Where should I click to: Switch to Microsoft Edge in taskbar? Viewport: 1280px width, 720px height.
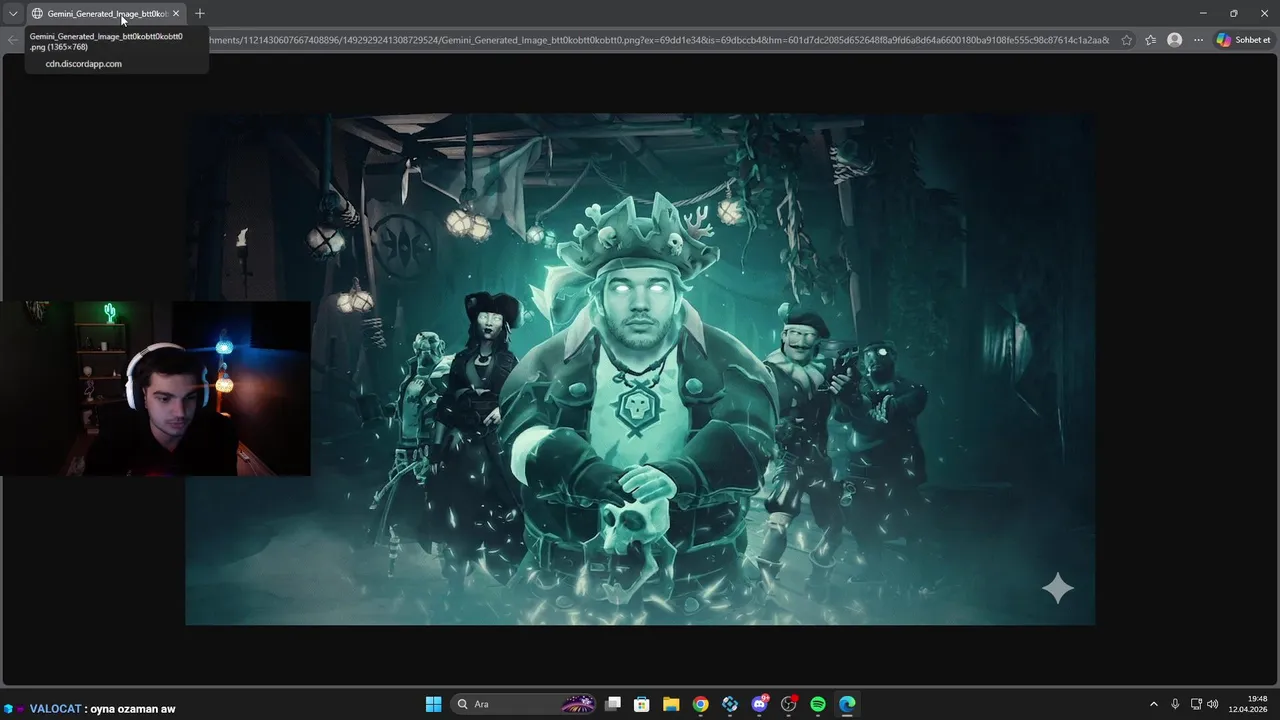847,704
